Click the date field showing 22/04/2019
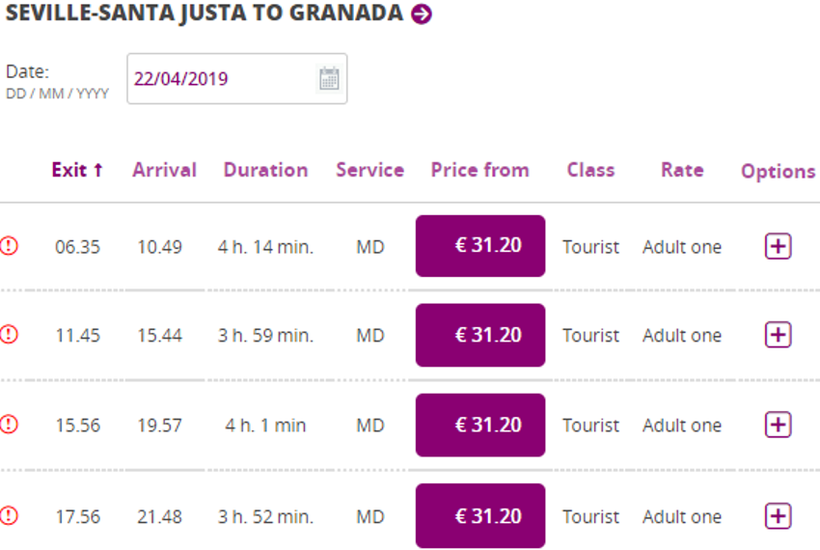Screen dimensions: 820x550 click(x=220, y=79)
